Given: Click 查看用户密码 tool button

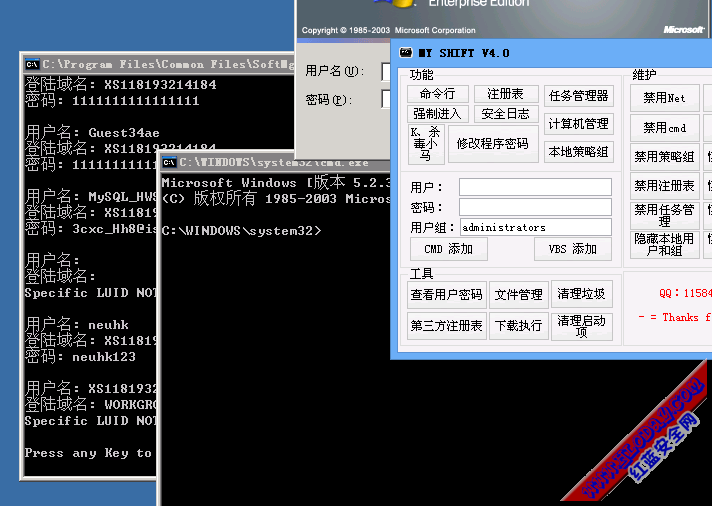Looking at the screenshot, I should tap(447, 295).
